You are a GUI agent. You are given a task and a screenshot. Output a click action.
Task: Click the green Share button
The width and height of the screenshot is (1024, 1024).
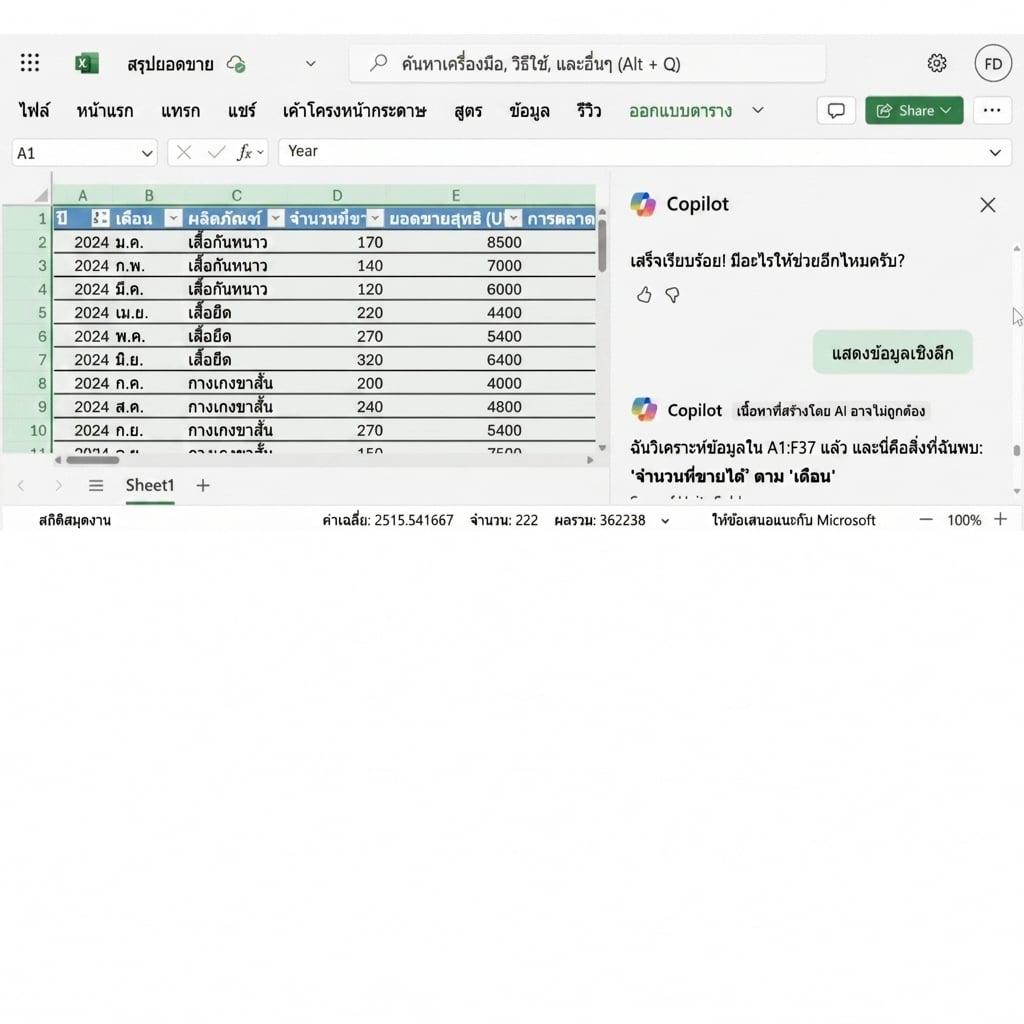[914, 110]
